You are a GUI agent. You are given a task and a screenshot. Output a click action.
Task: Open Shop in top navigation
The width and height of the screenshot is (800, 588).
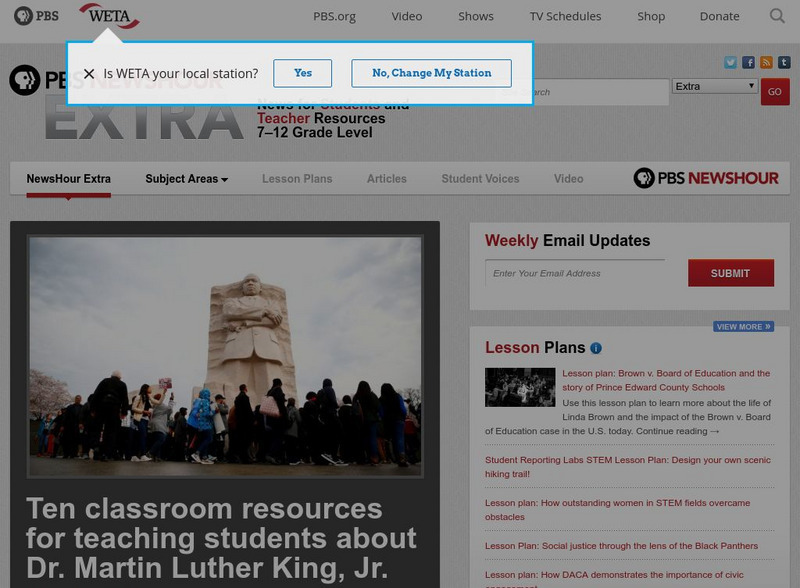[x=651, y=16]
